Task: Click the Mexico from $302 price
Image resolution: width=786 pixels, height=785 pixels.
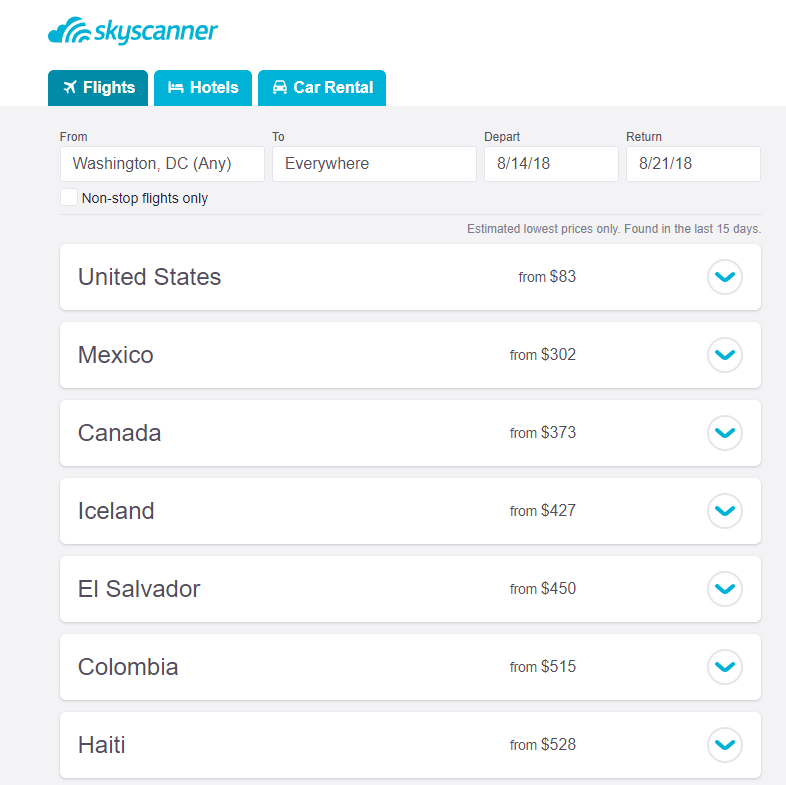Action: pyautogui.click(x=543, y=355)
